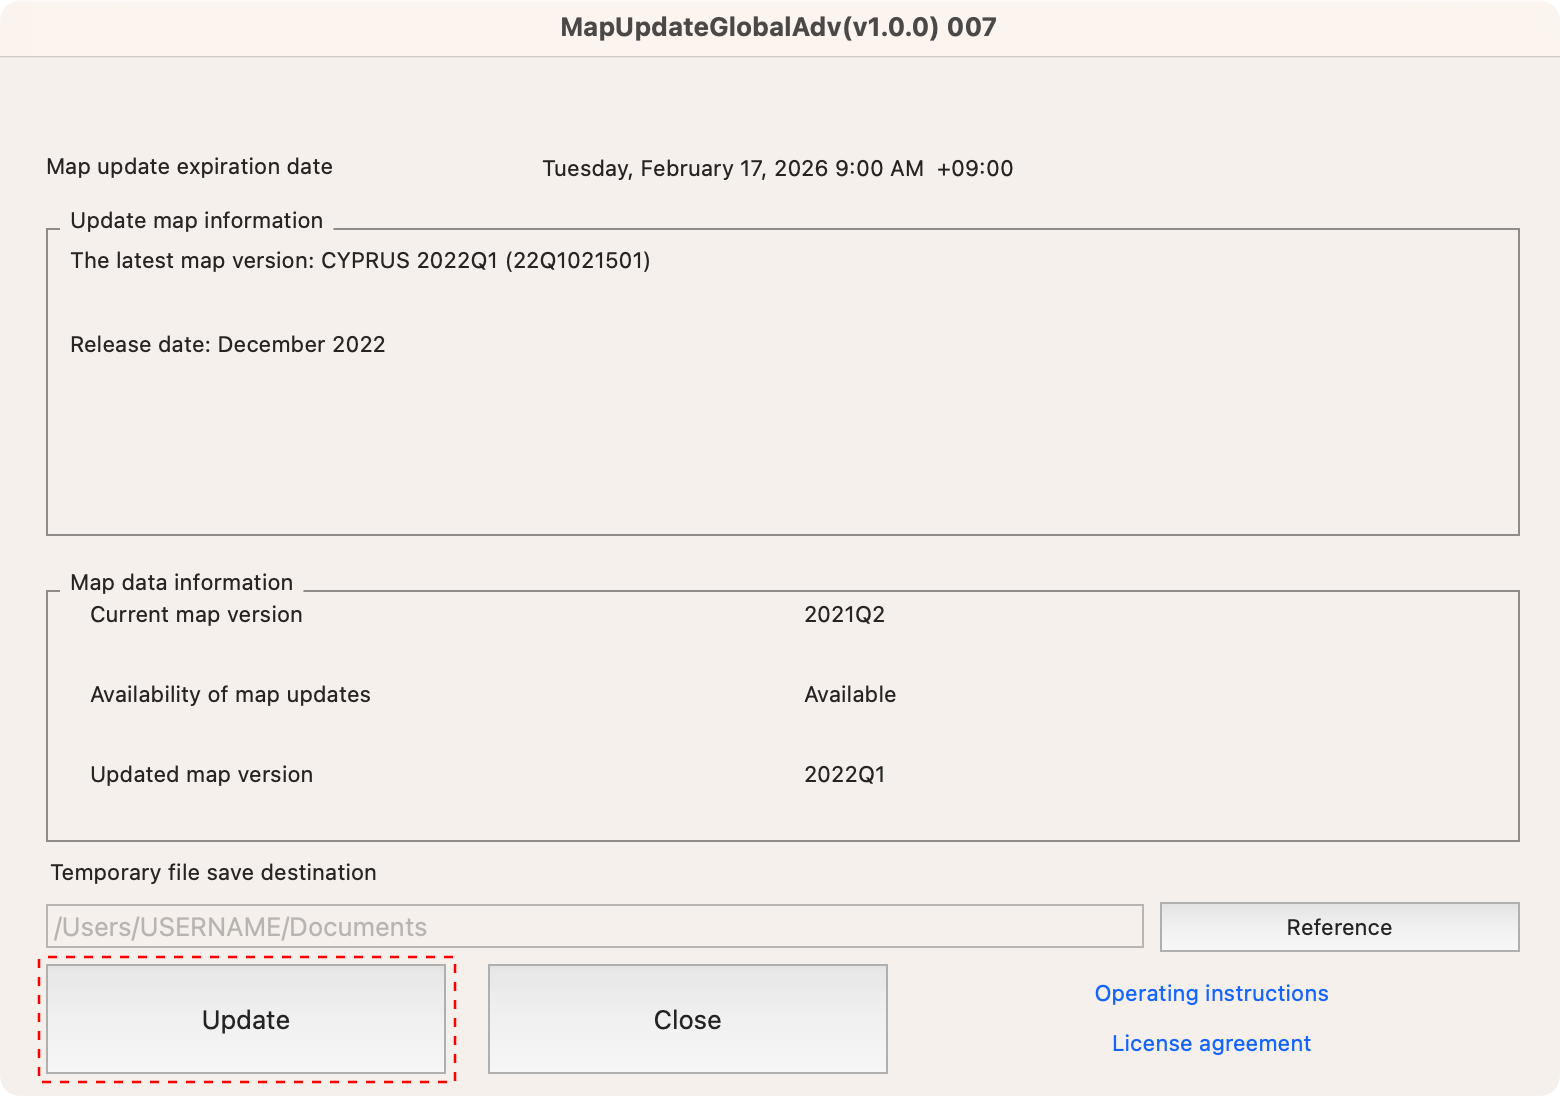
Task: Click the 2021Q2 current version value
Action: (844, 615)
